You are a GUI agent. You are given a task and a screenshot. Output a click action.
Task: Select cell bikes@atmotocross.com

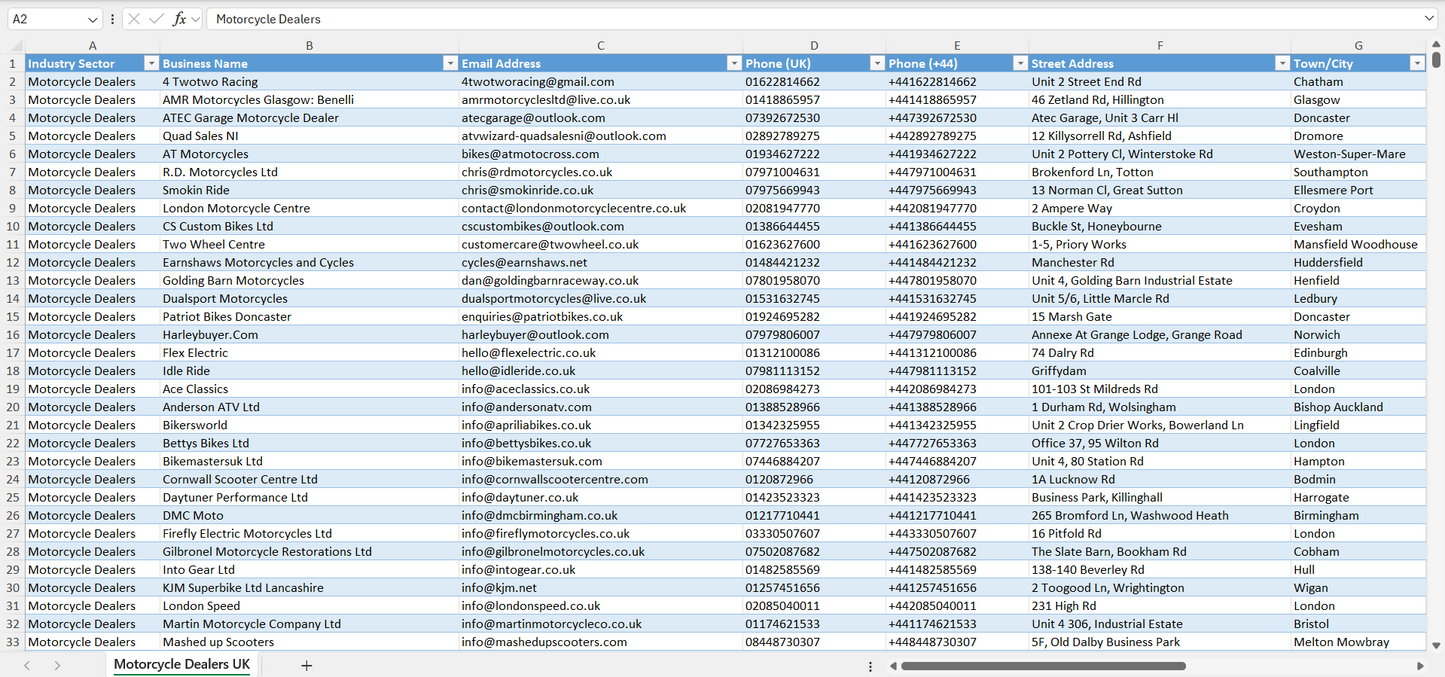click(x=600, y=154)
